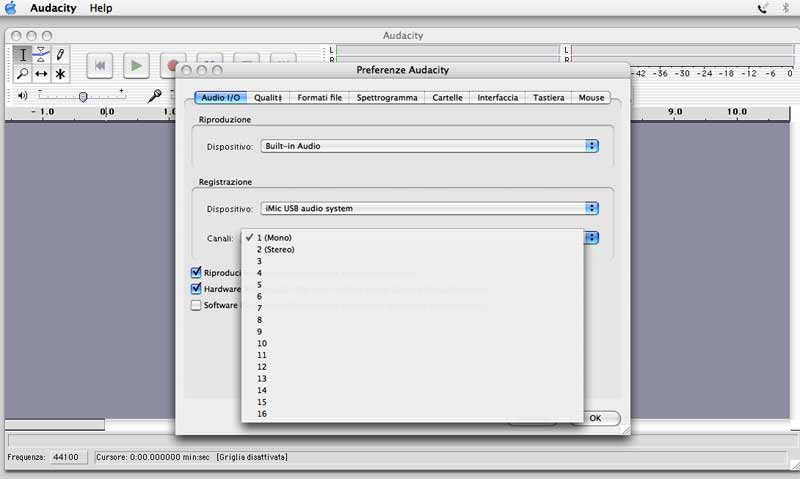
Task: Choose 15 channels in the list
Action: pos(412,402)
